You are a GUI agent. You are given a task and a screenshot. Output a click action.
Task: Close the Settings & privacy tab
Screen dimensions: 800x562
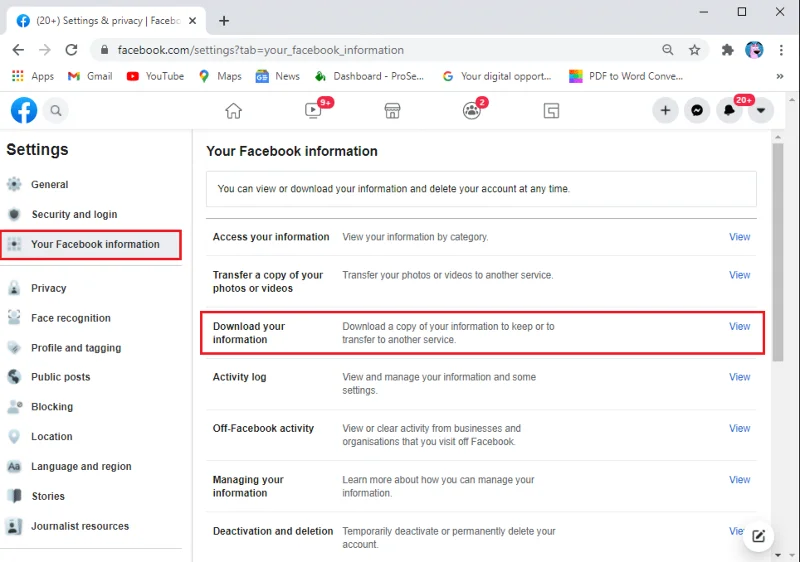192,21
